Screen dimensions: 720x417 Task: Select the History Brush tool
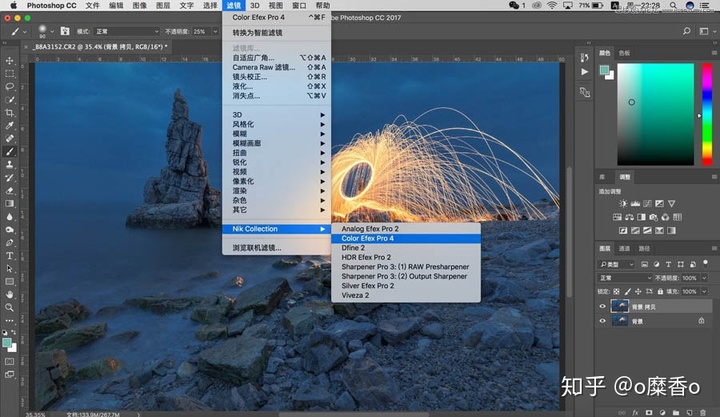[x=9, y=178]
